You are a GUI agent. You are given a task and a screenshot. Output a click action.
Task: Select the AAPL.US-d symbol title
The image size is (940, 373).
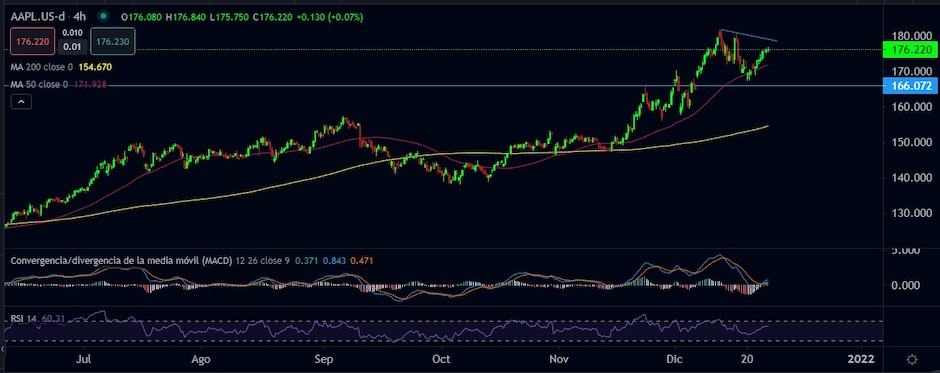point(39,17)
